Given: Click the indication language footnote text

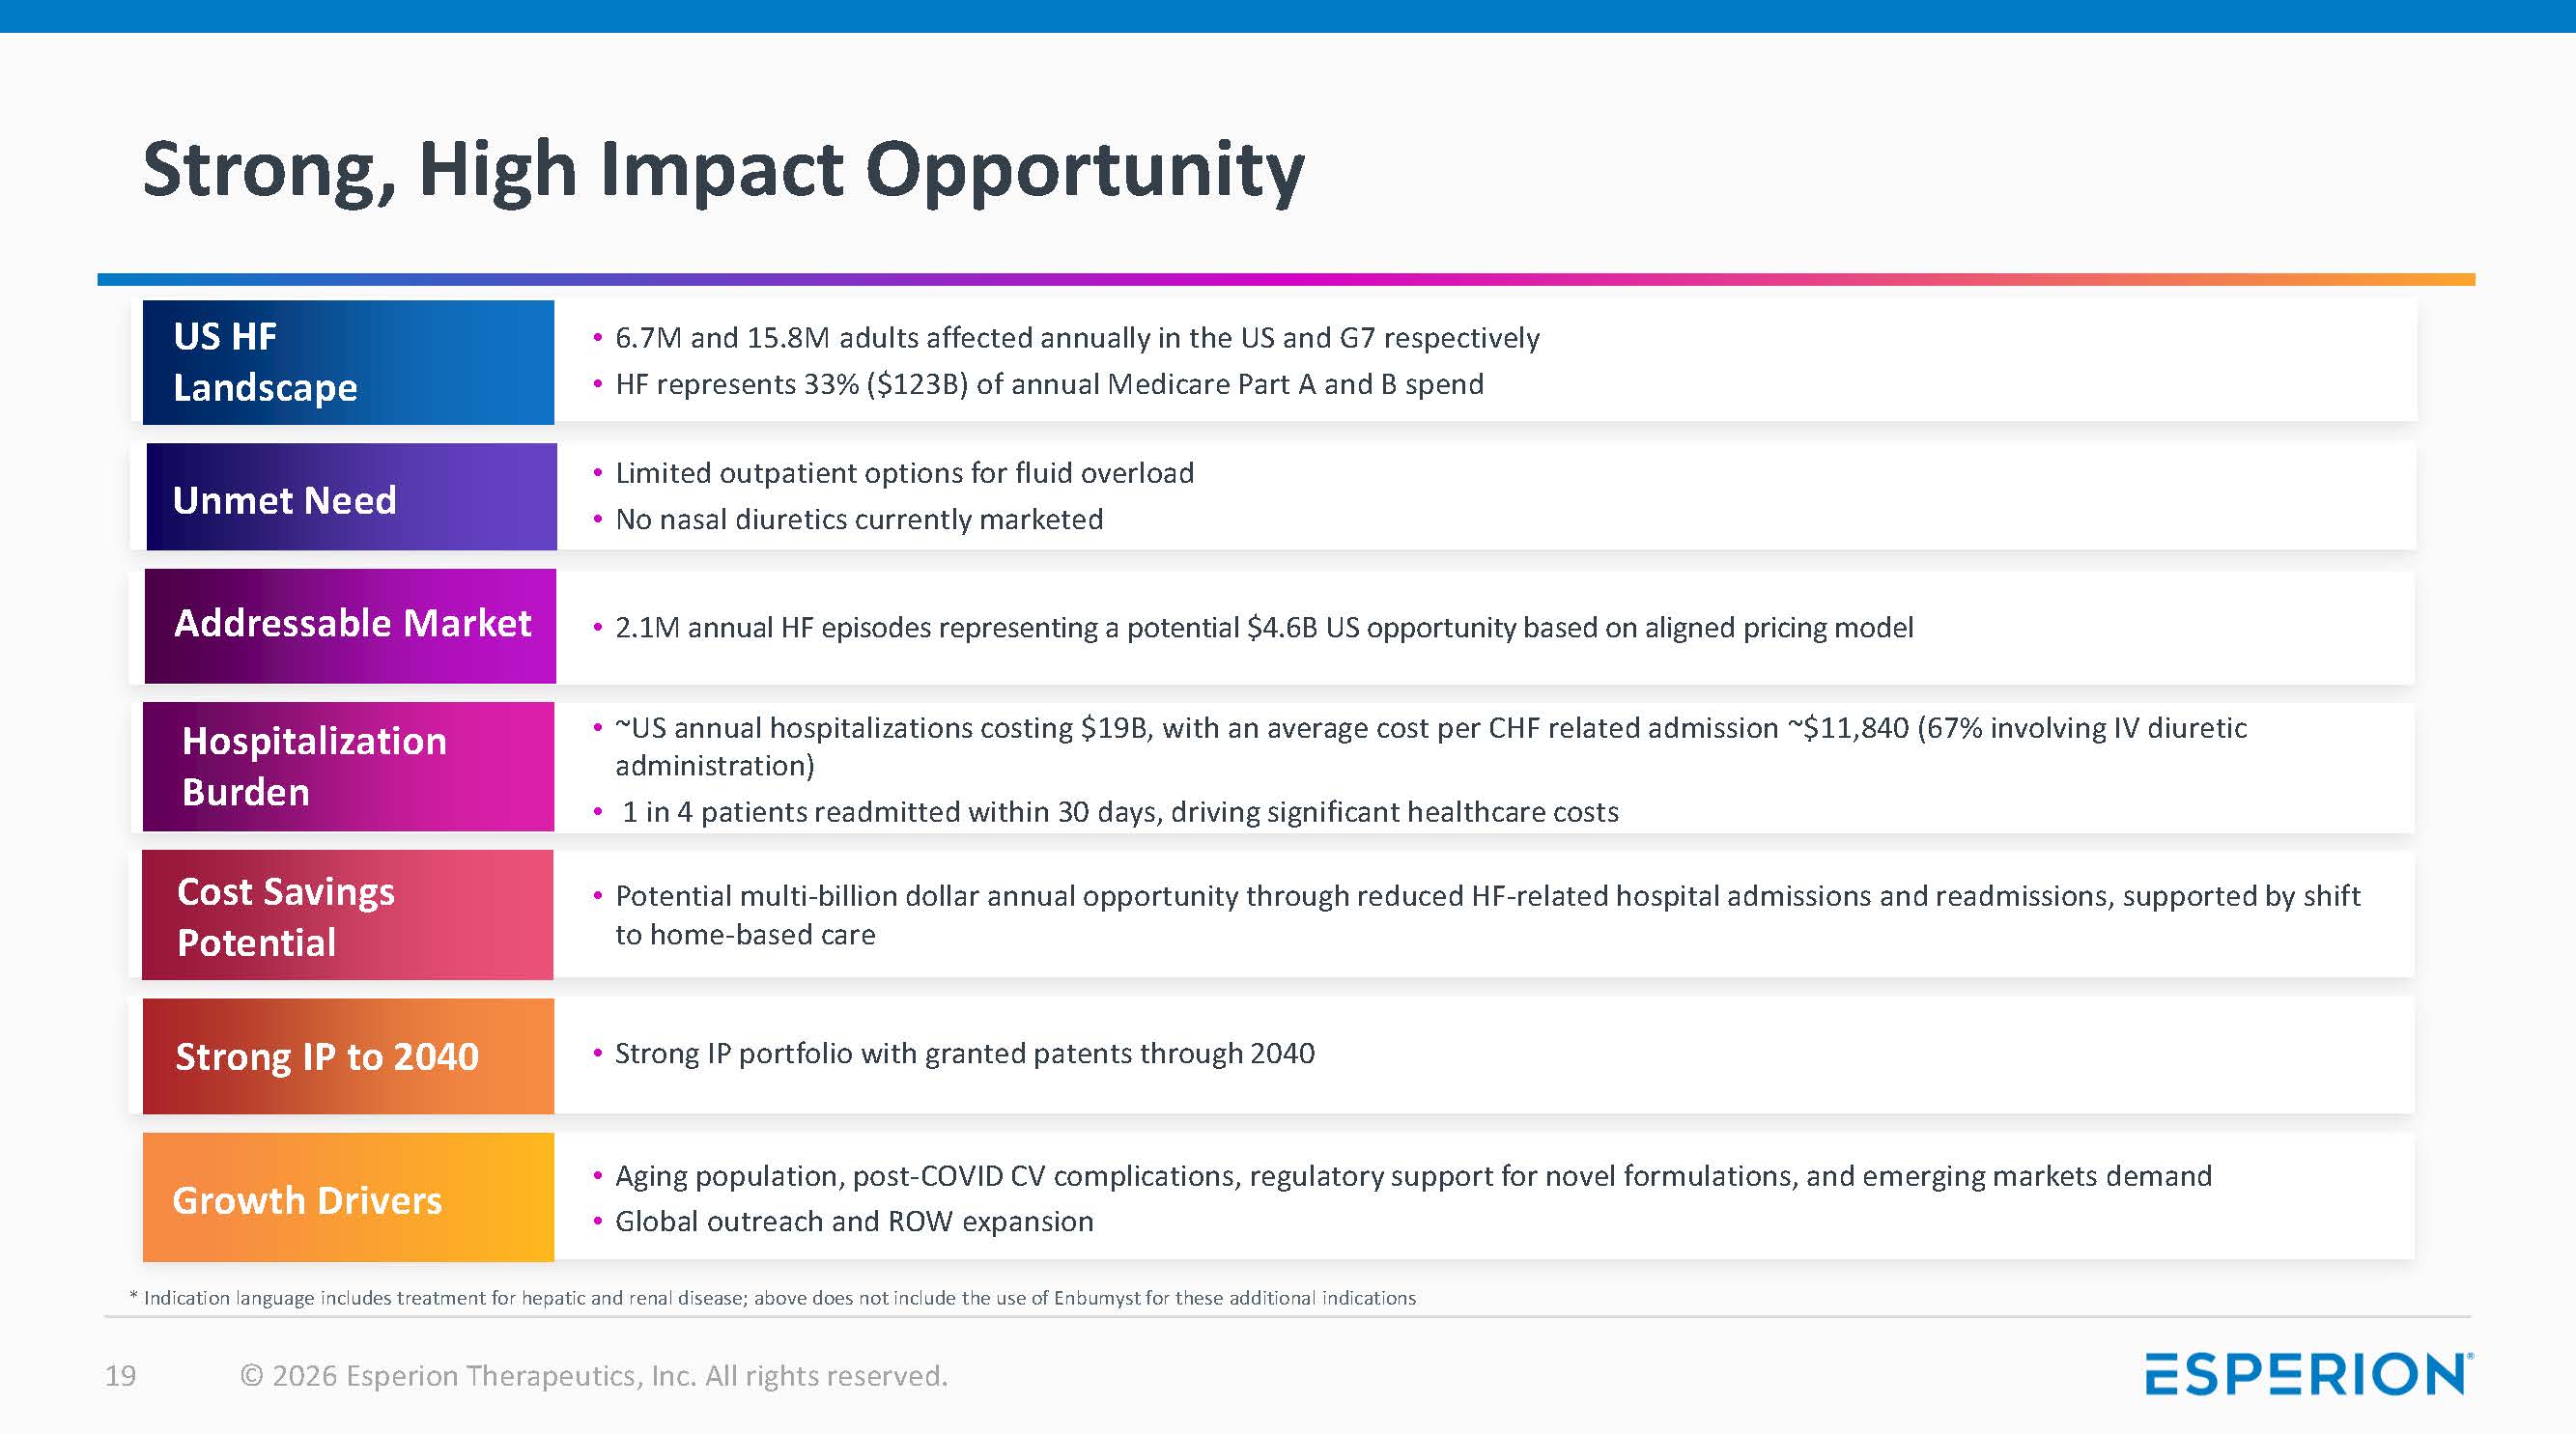Looking at the screenshot, I should tap(773, 1298).
